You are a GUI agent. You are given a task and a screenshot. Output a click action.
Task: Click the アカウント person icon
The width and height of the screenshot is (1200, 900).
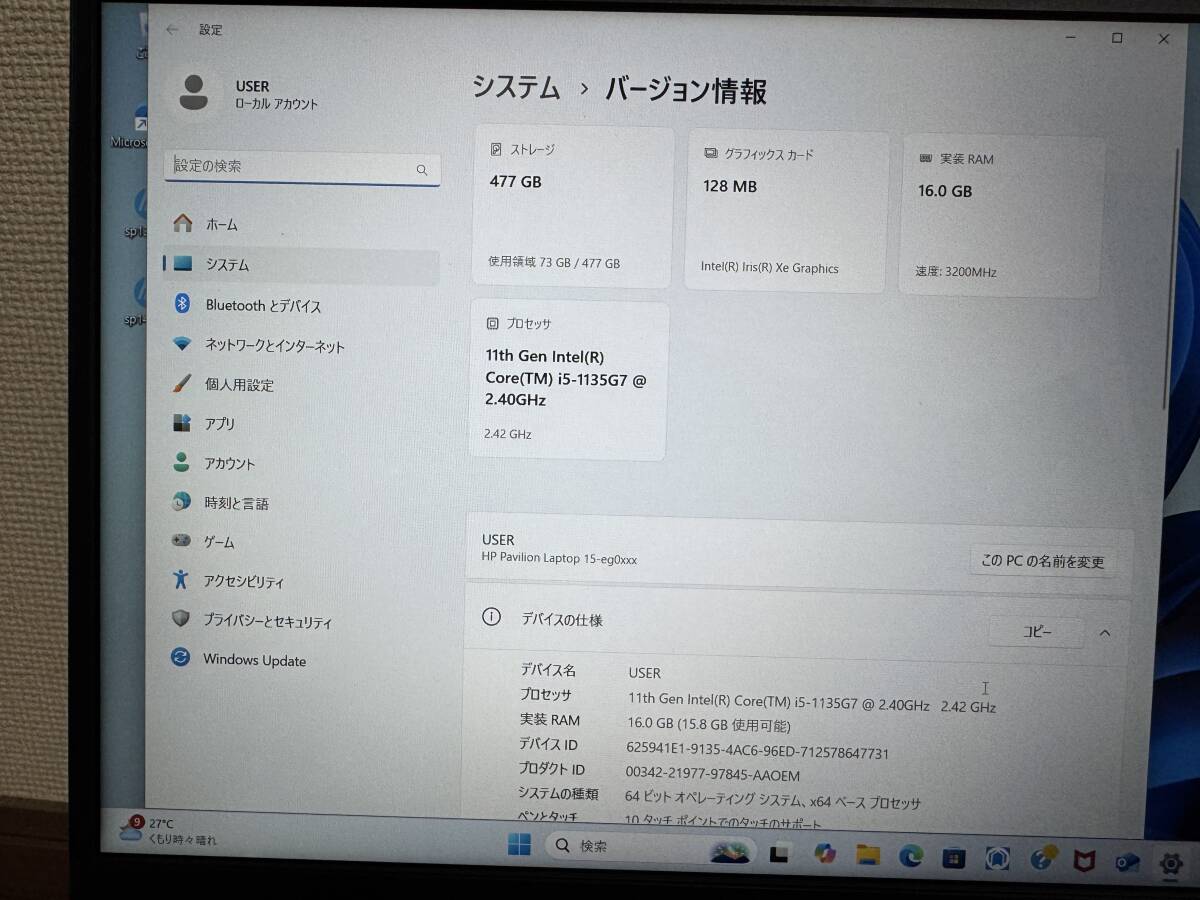[x=181, y=463]
